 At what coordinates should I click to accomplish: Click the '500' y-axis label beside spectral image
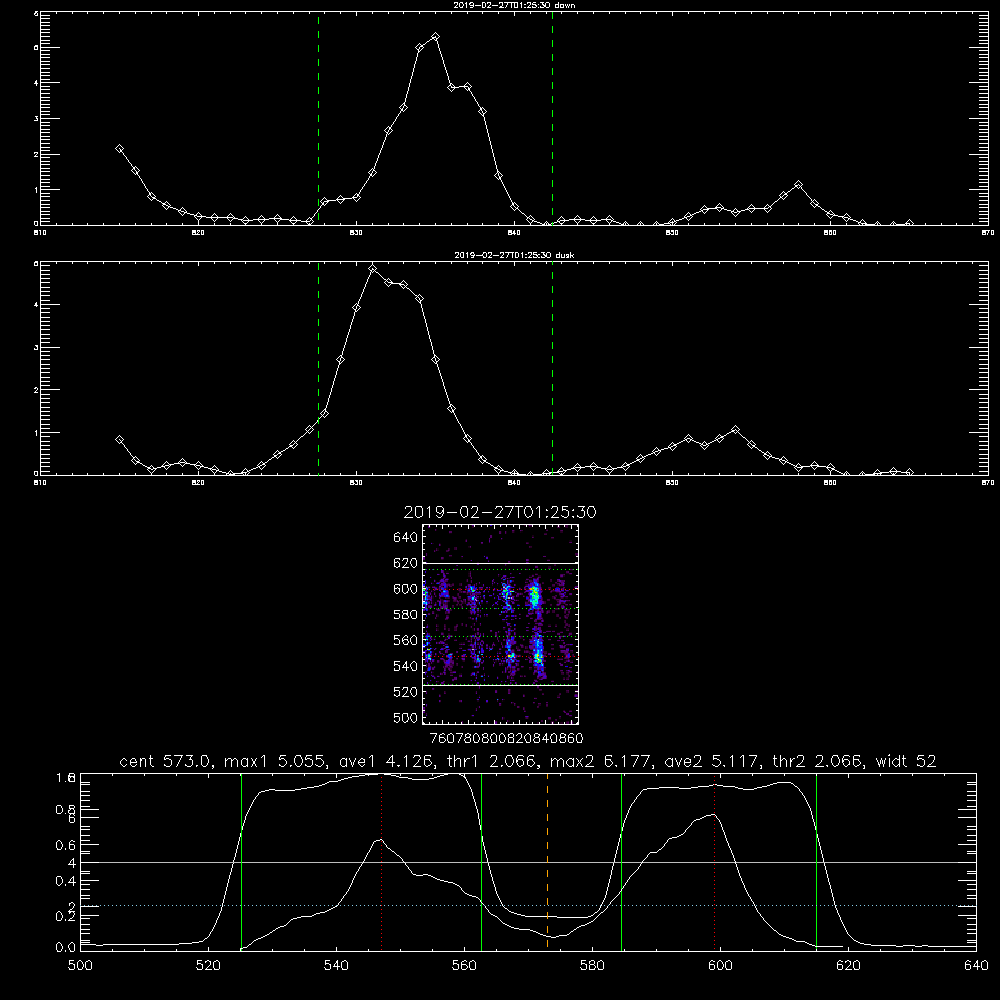pyautogui.click(x=406, y=718)
